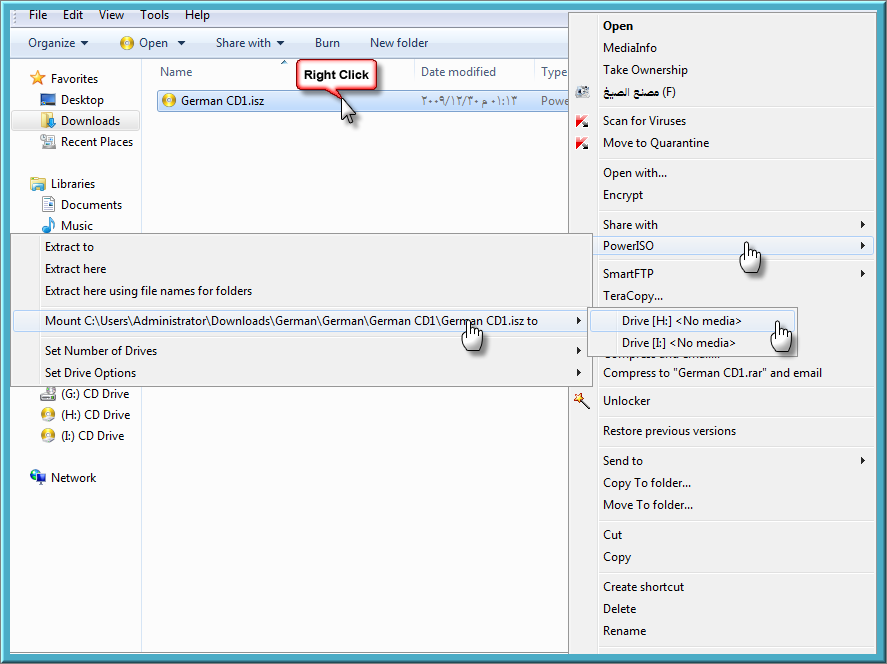Select the Network icon in sidebar
Image resolution: width=887 pixels, height=664 pixels.
[38, 478]
